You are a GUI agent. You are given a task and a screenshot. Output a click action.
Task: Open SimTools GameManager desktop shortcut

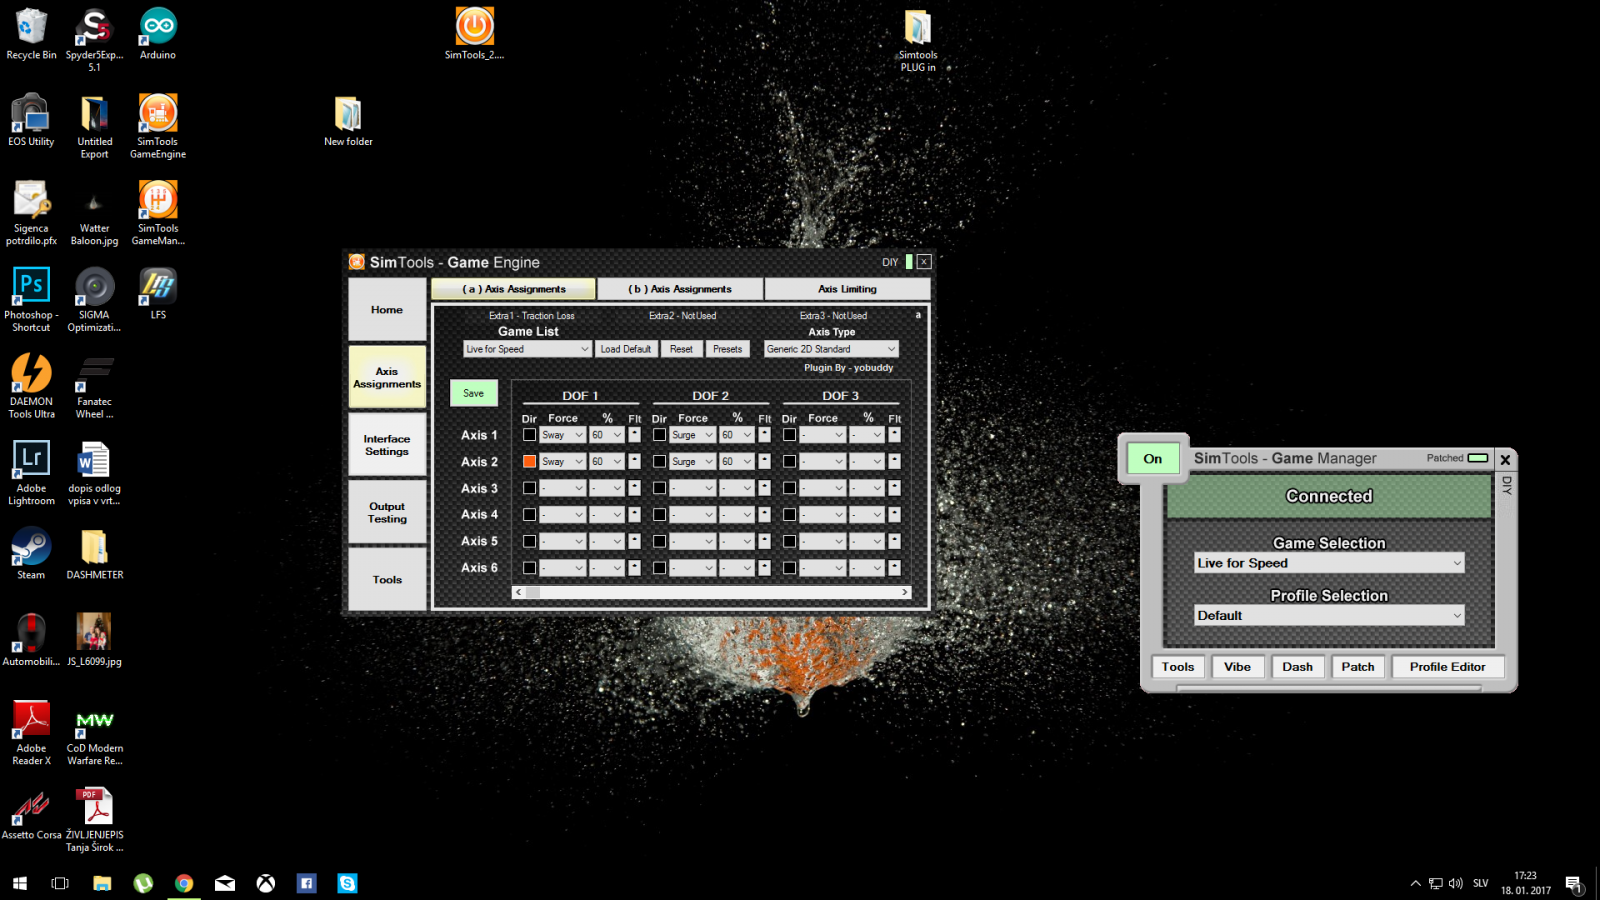pyautogui.click(x=158, y=213)
